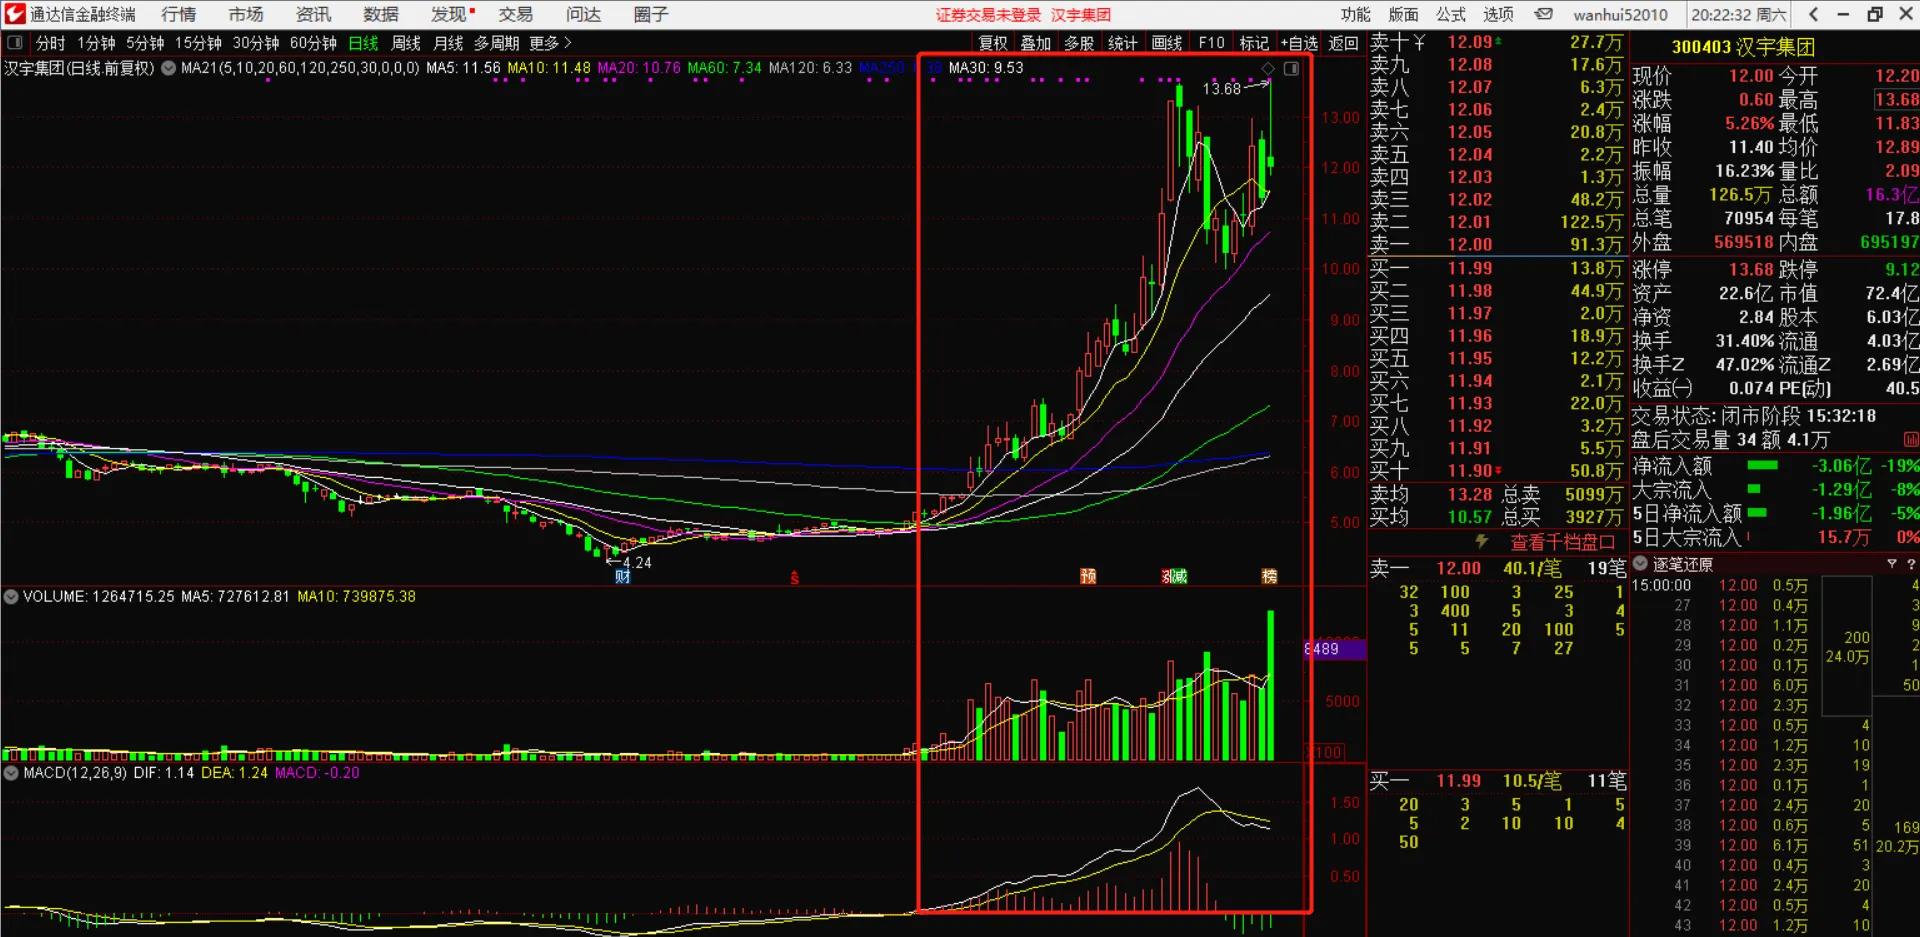Screen dimensions: 1920x937
Task: Open the 版面 menu
Action: point(1404,14)
